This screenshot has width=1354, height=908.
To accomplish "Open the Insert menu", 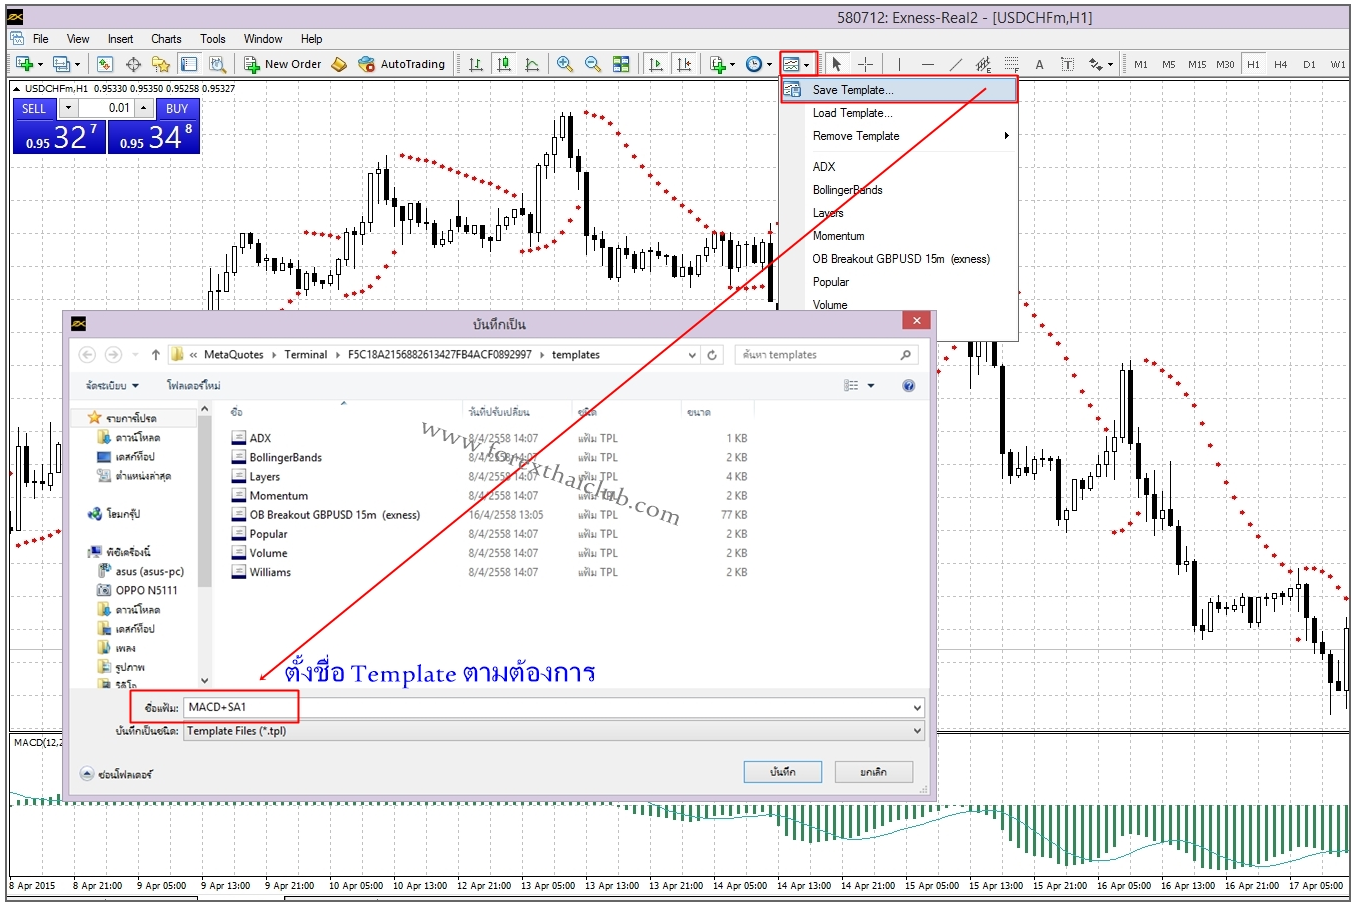I will pyautogui.click(x=120, y=39).
